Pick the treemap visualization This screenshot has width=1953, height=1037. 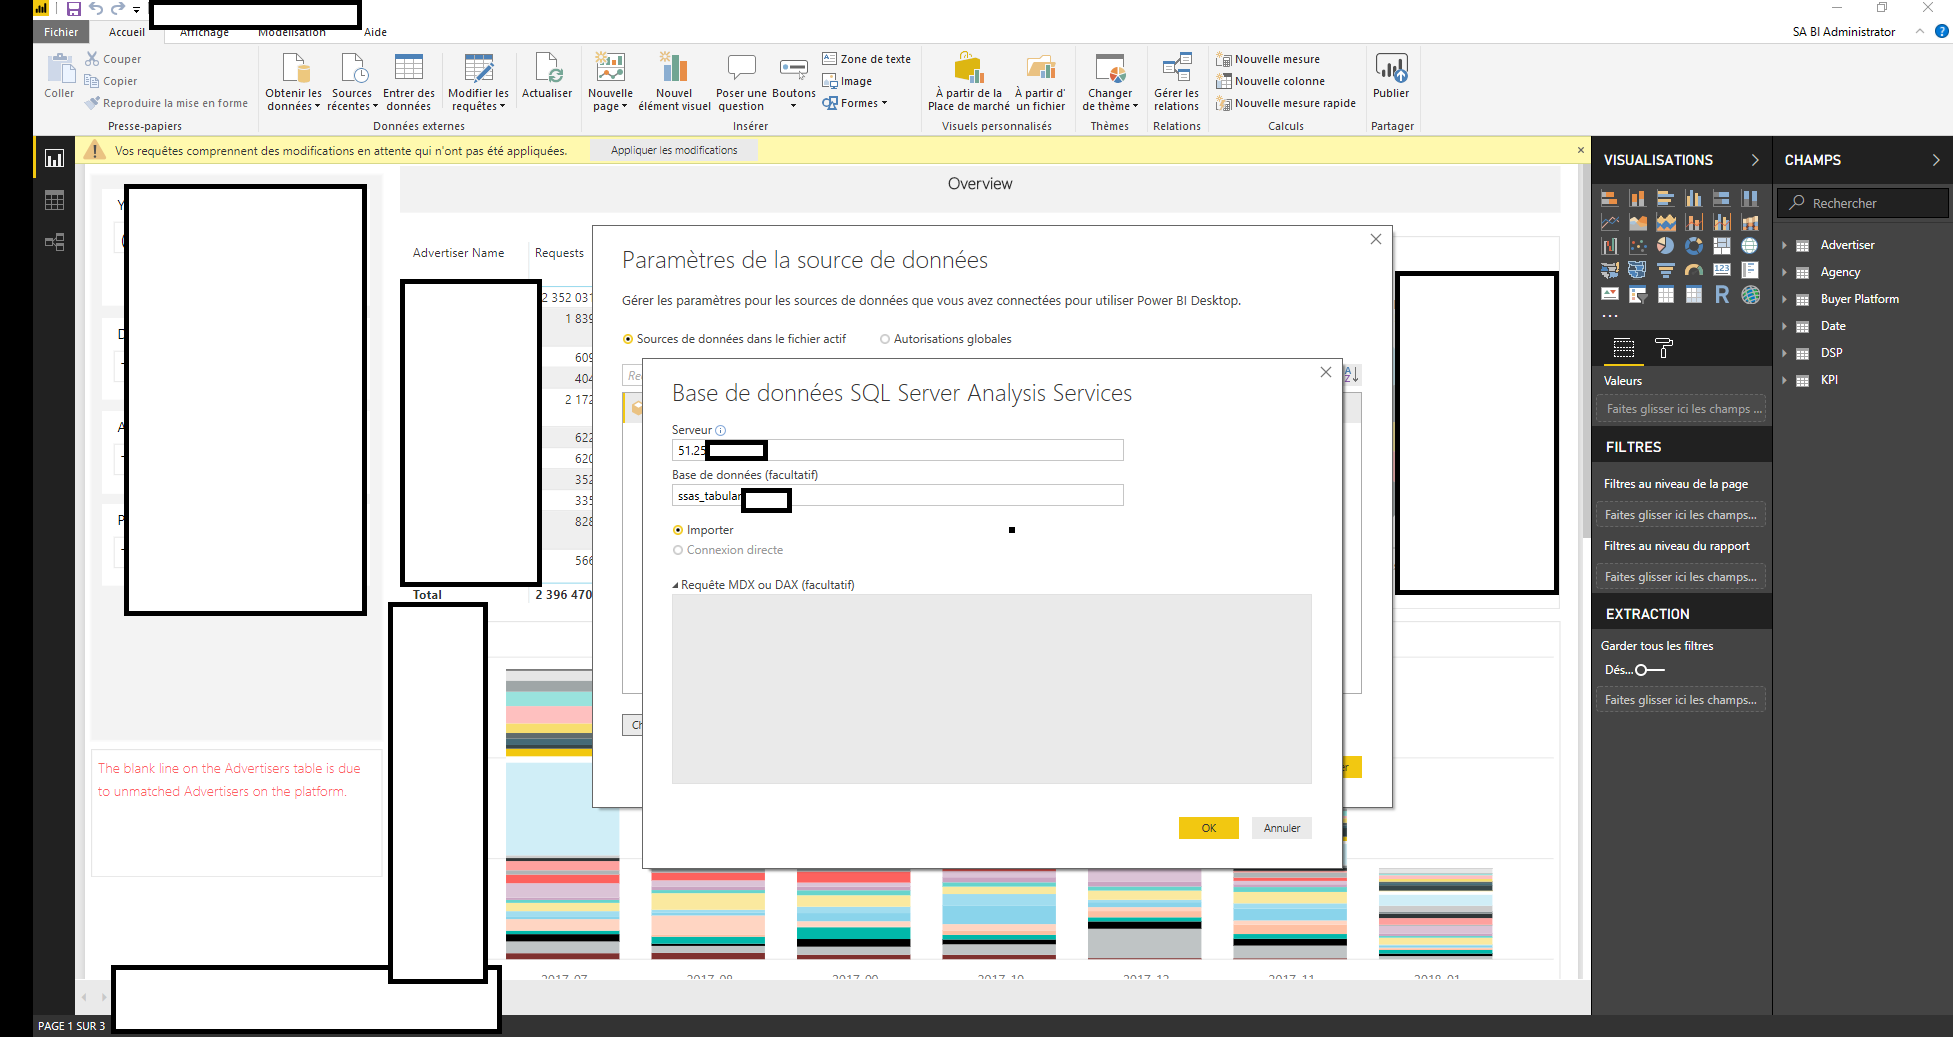(1721, 246)
